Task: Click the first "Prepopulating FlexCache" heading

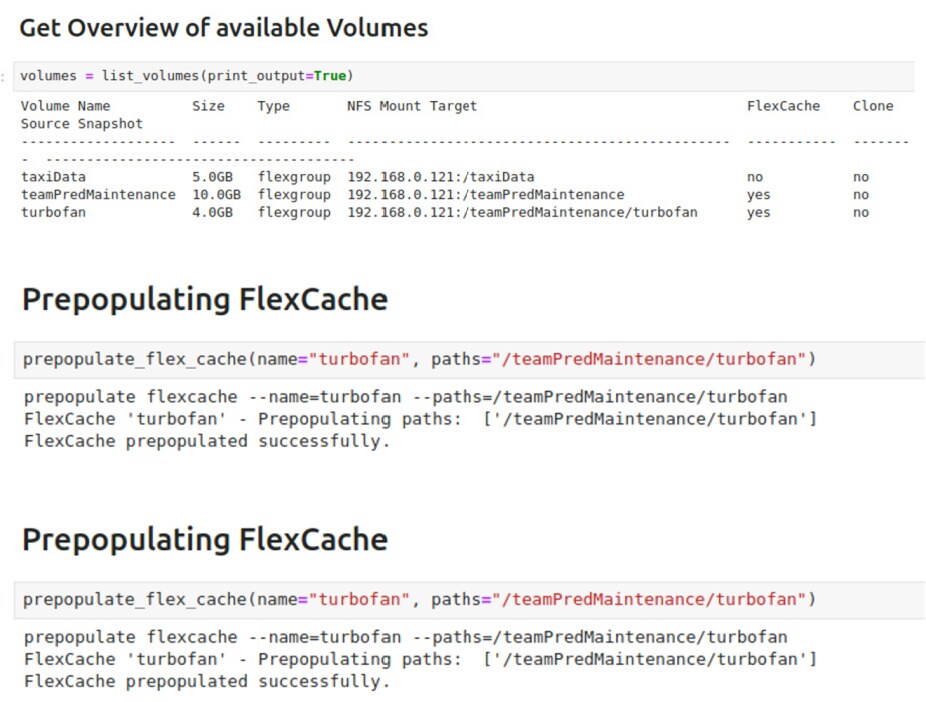Action: [x=204, y=299]
